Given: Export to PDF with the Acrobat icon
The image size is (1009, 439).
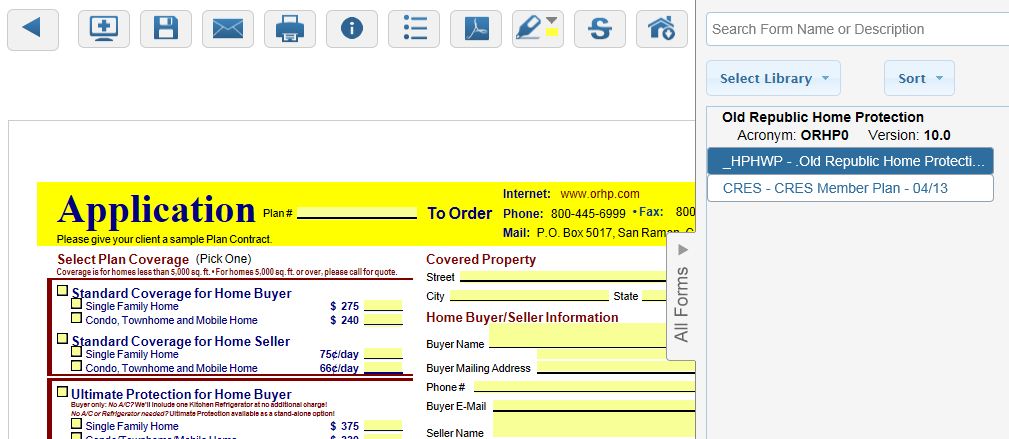Looking at the screenshot, I should point(476,29).
